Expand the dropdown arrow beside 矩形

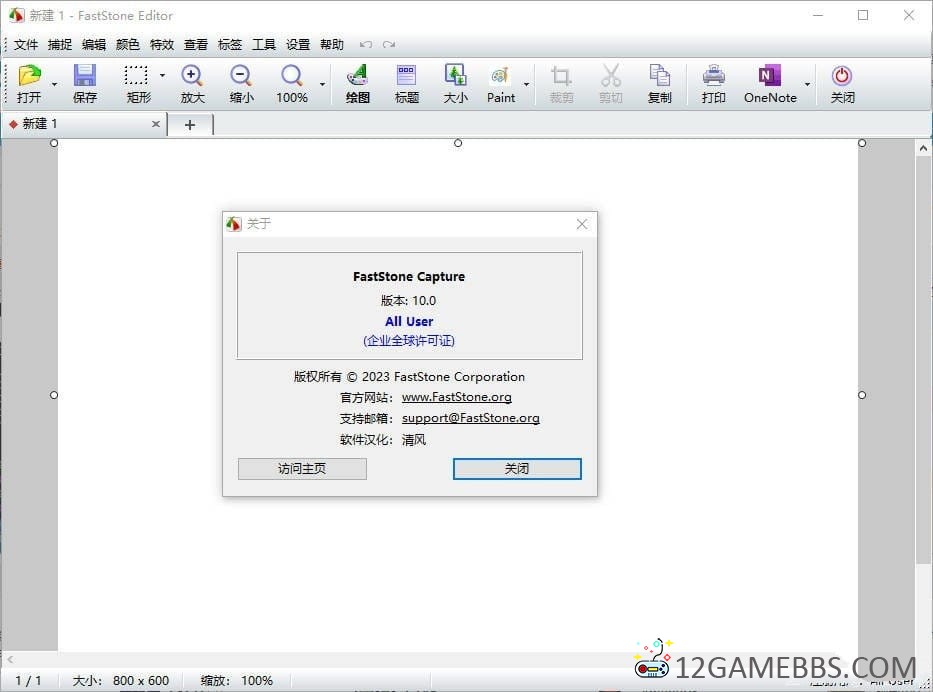[x=162, y=76]
